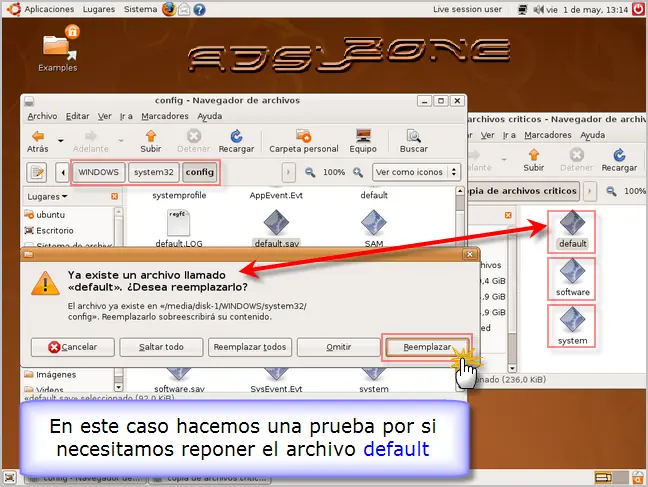Open the Sistema panel menu
This screenshot has height=487, width=648.
coord(140,9)
